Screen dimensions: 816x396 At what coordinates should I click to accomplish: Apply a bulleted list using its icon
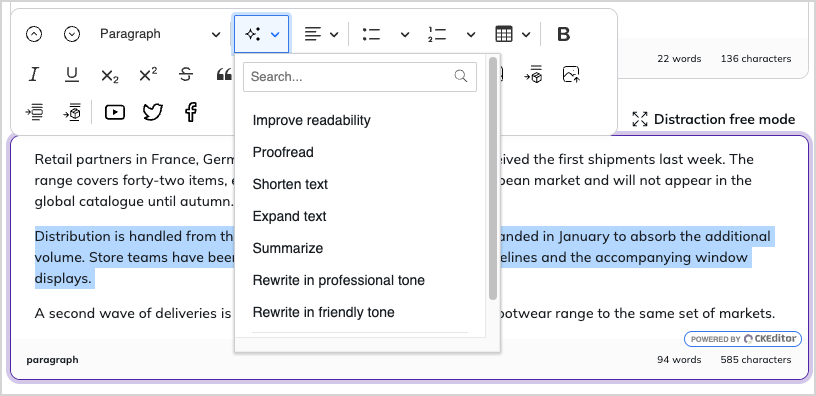[x=371, y=34]
